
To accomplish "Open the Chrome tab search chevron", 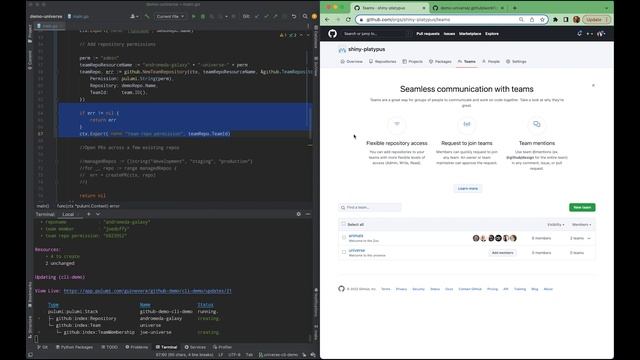I will click(607, 8).
